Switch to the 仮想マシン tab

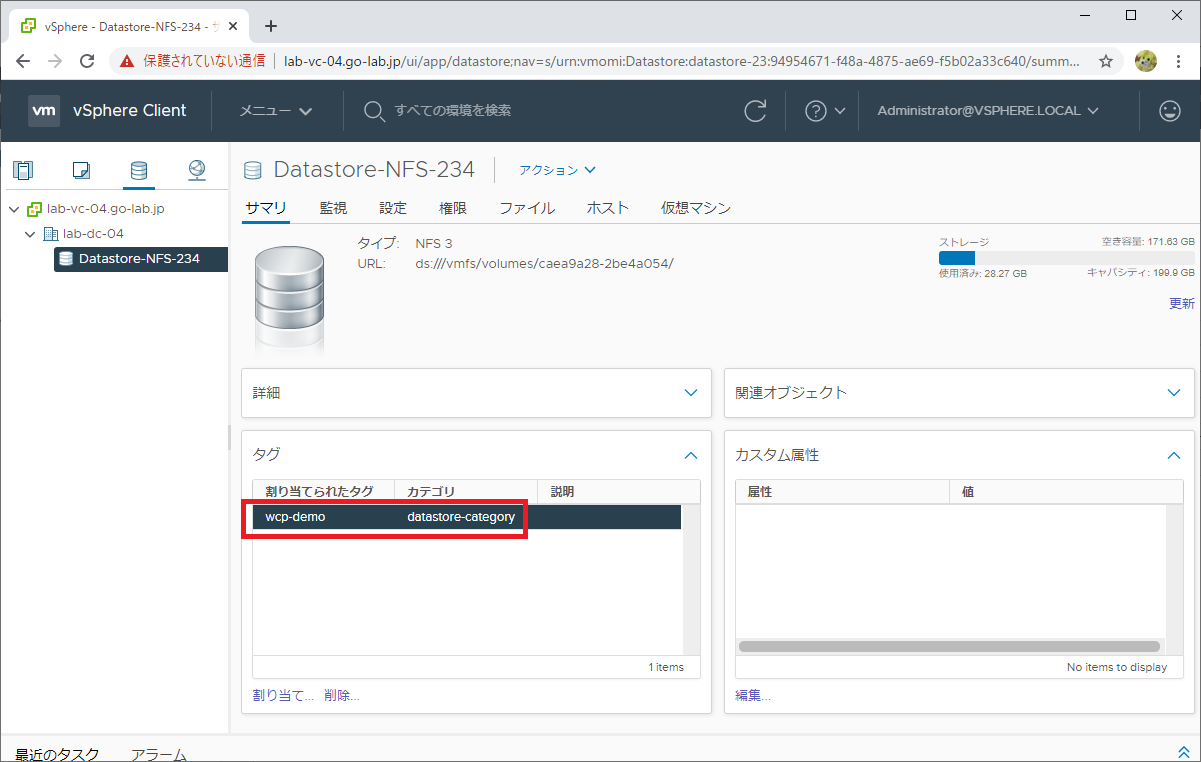[696, 208]
